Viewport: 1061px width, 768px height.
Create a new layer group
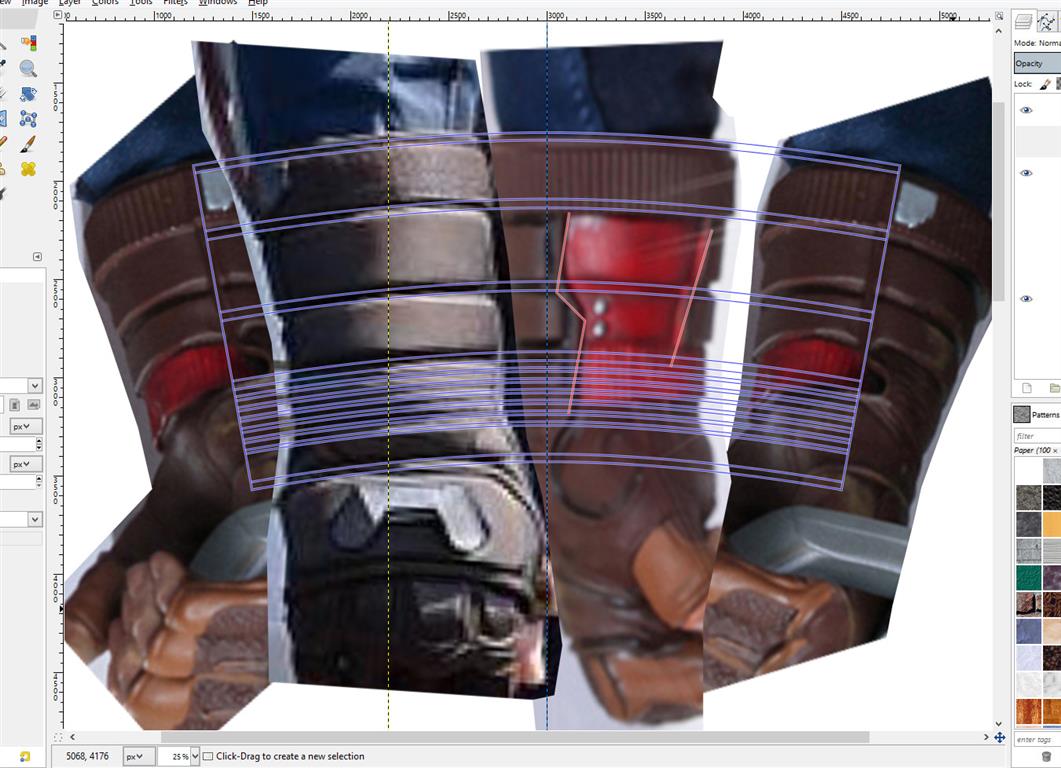(x=1054, y=388)
